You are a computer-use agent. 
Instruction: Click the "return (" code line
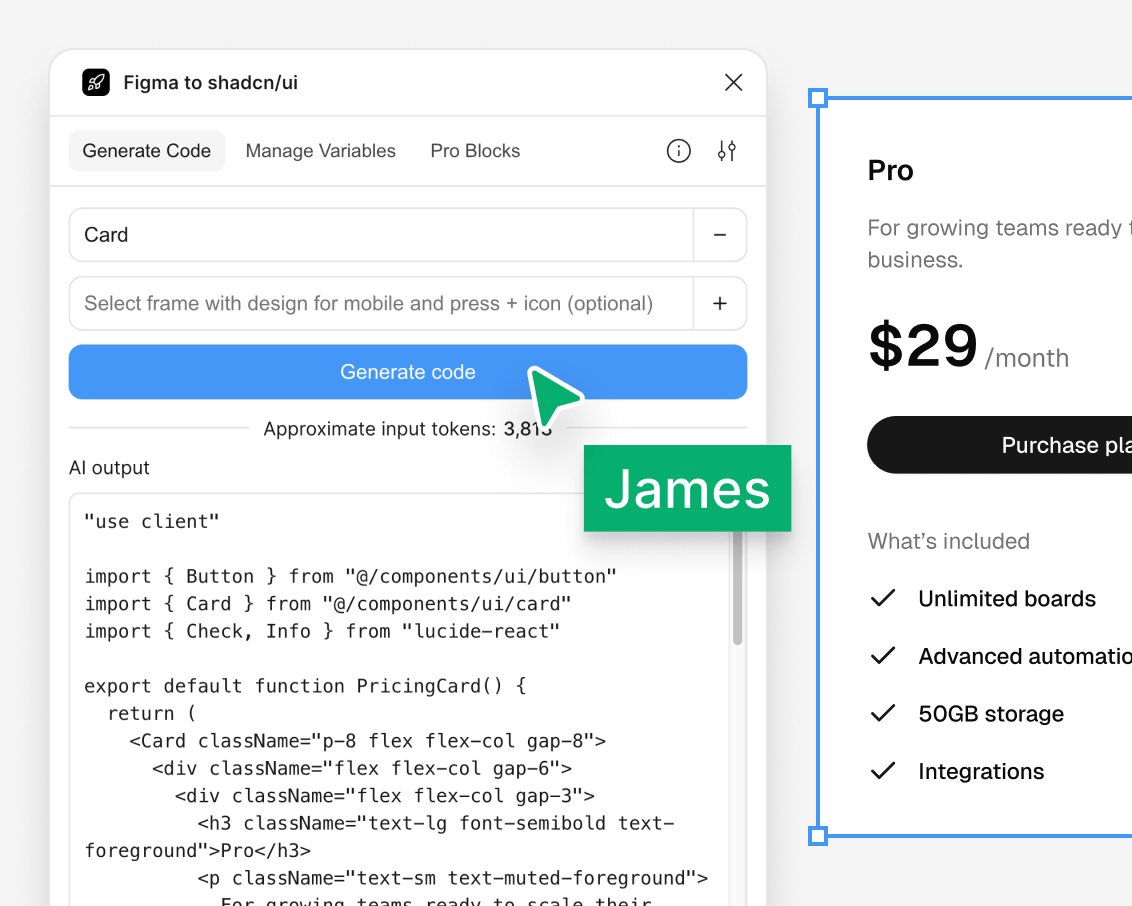152,714
